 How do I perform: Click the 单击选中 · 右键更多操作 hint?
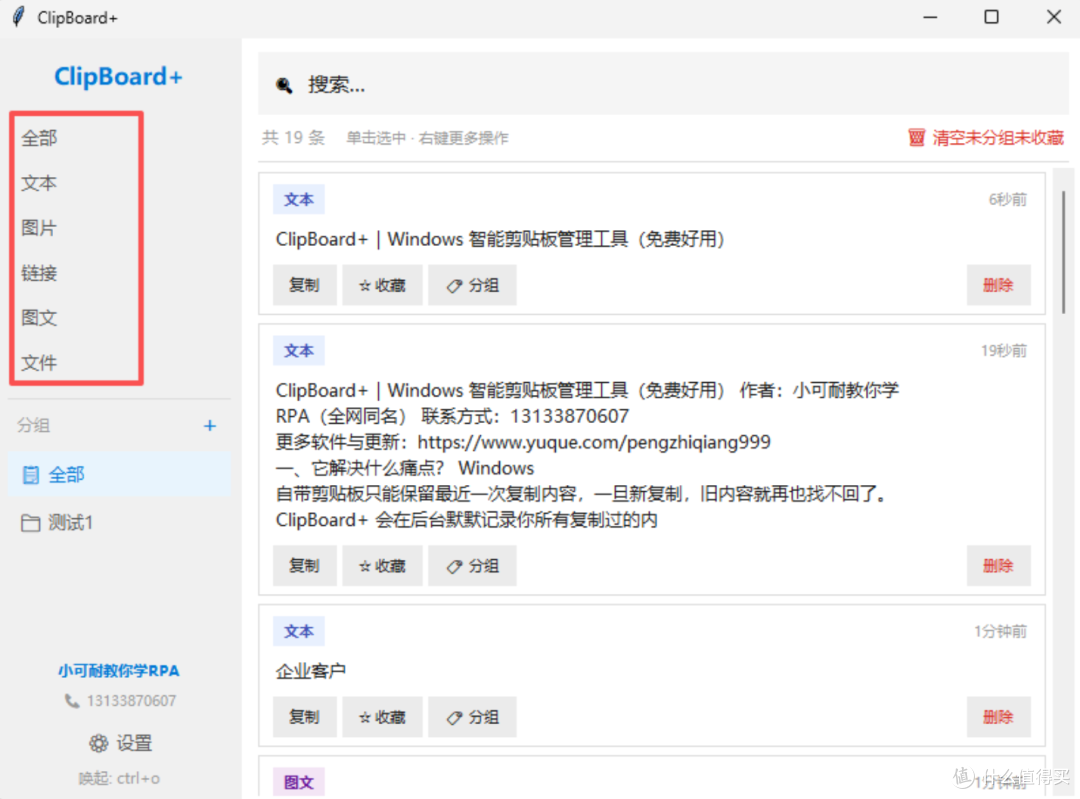click(x=427, y=138)
